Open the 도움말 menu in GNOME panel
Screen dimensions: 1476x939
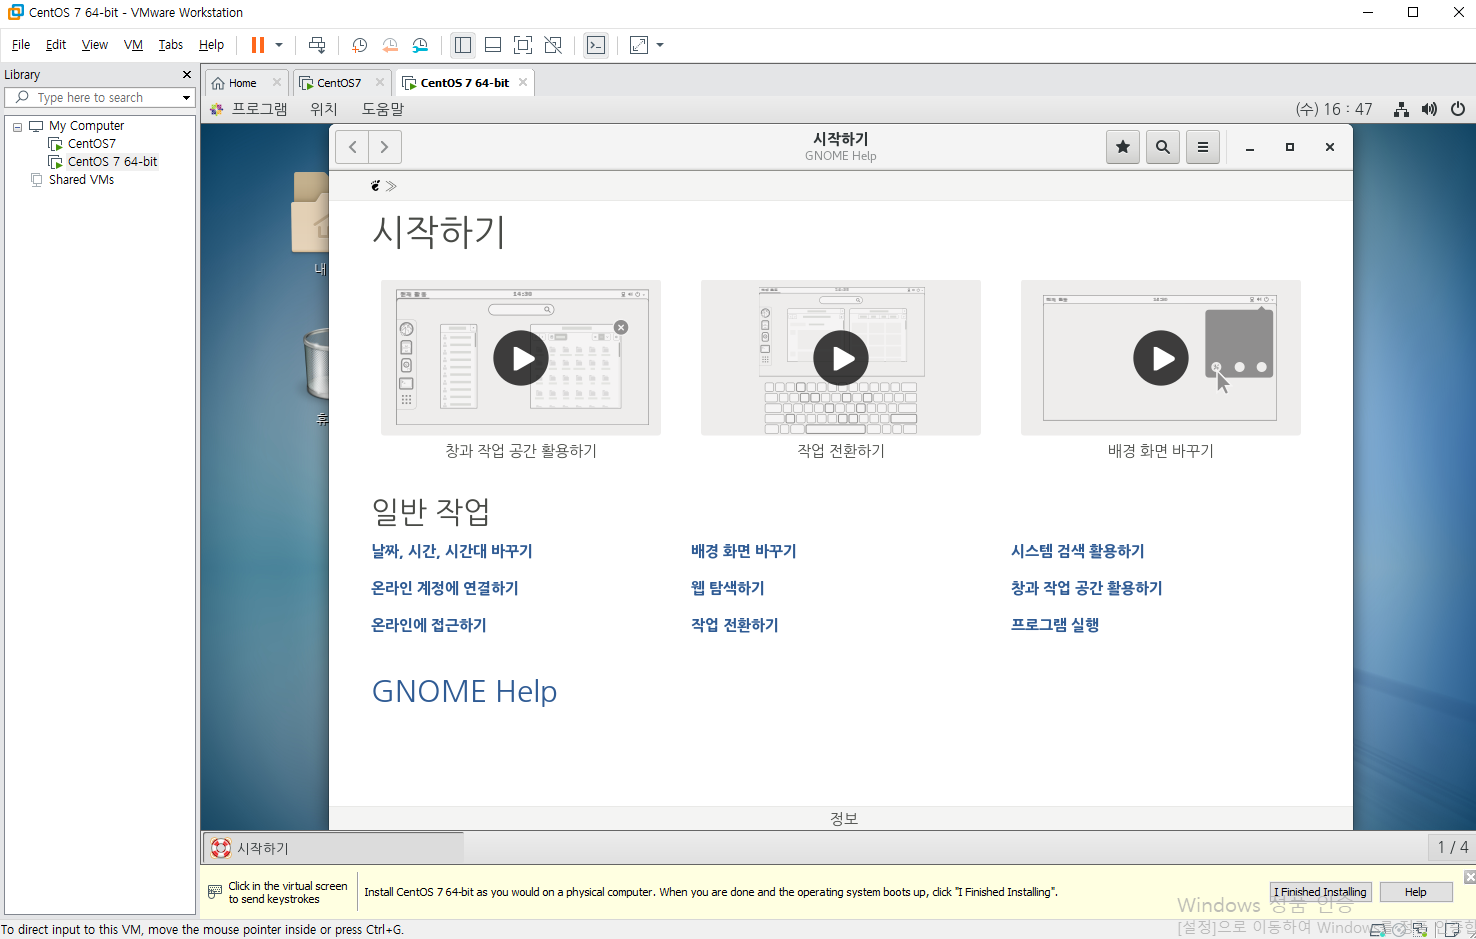[x=383, y=109]
